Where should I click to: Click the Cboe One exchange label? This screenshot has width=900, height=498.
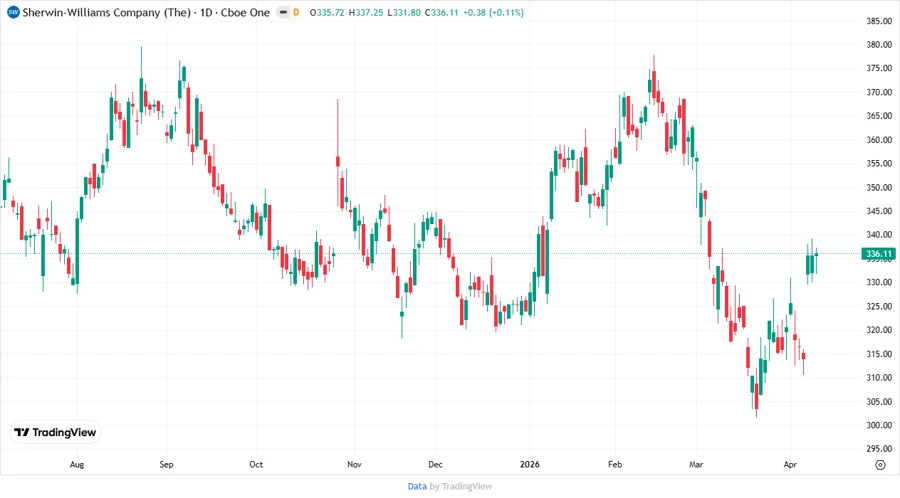(245, 12)
